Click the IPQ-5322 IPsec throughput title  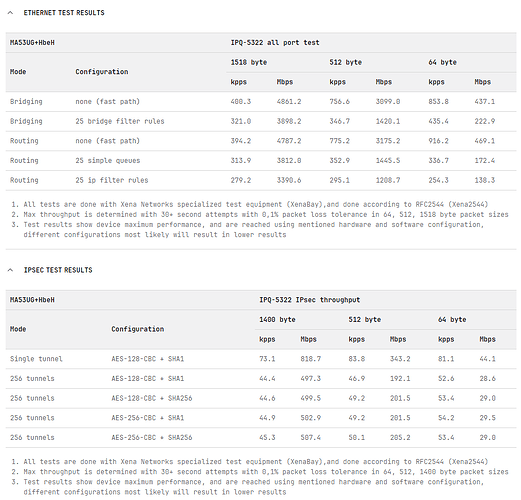pyautogui.click(x=309, y=300)
